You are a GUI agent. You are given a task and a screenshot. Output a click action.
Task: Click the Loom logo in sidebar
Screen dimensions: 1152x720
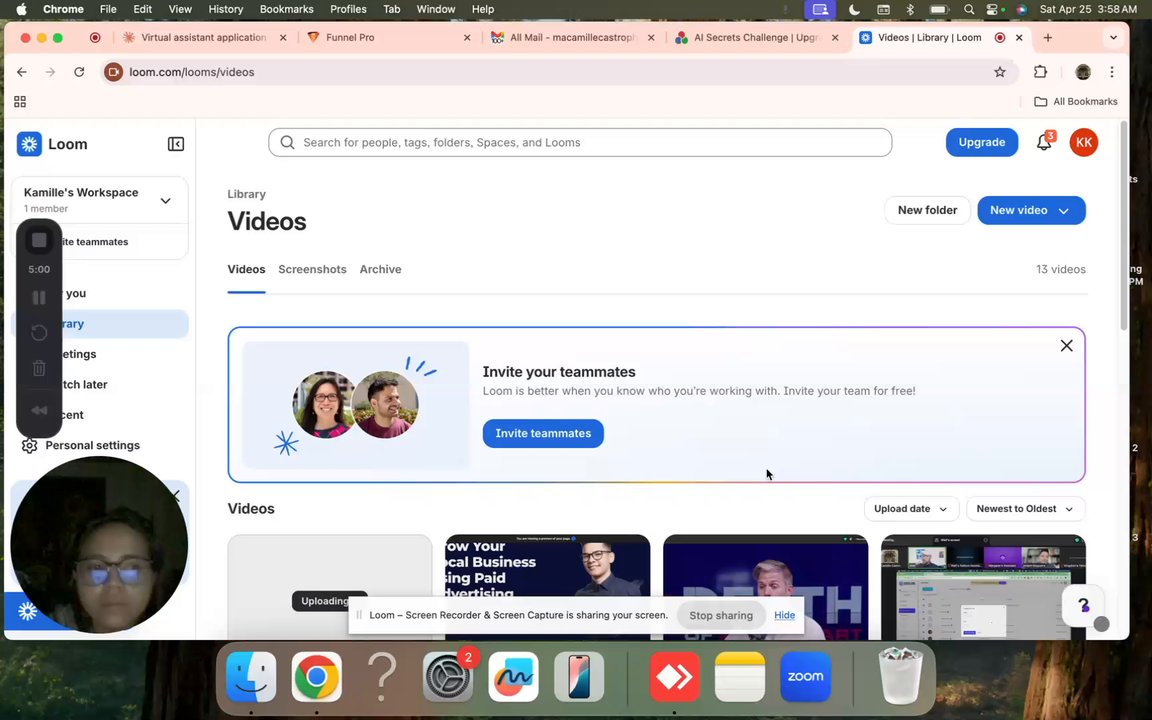(x=29, y=144)
